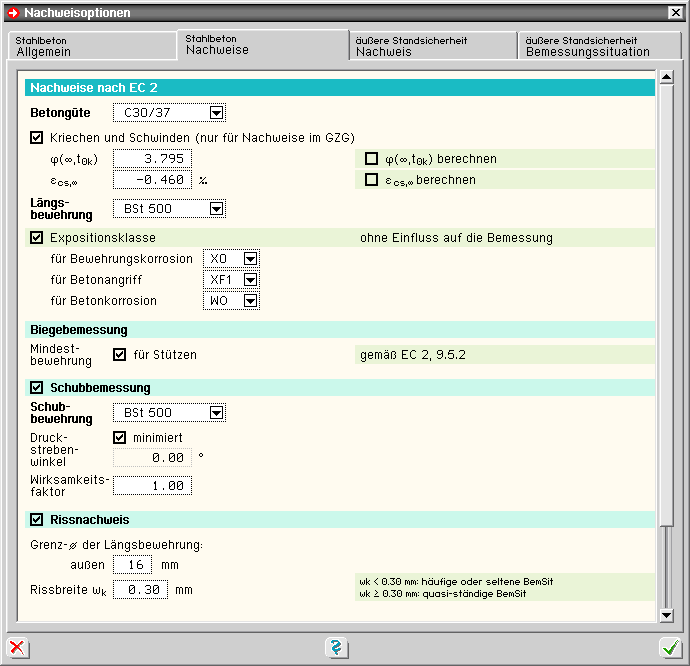This screenshot has width=690, height=666.
Task: Open help with the question mark icon
Action: [337, 647]
